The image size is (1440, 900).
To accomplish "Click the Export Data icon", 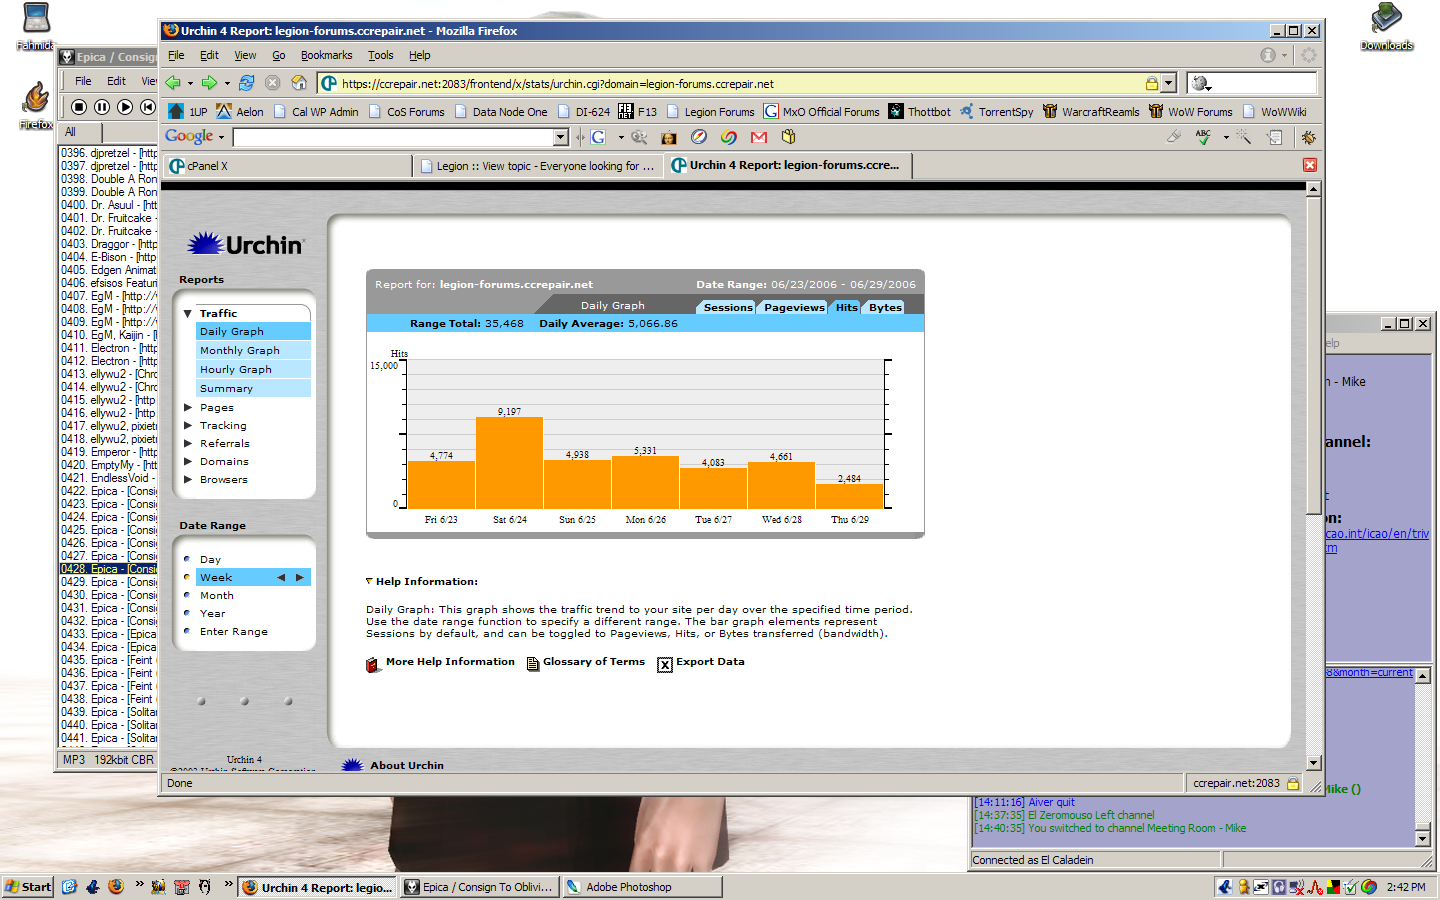I will (665, 664).
